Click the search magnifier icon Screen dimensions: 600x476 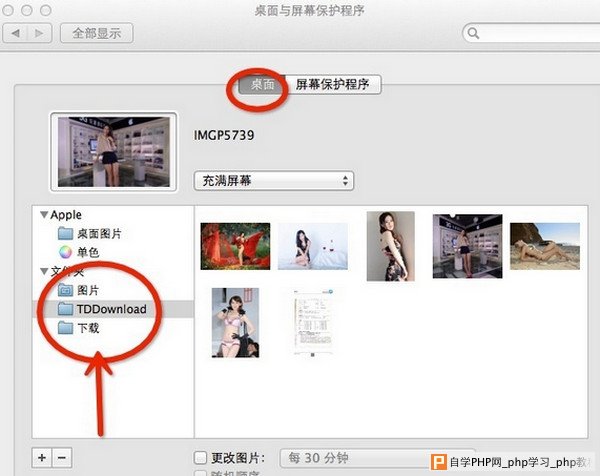pos(473,33)
